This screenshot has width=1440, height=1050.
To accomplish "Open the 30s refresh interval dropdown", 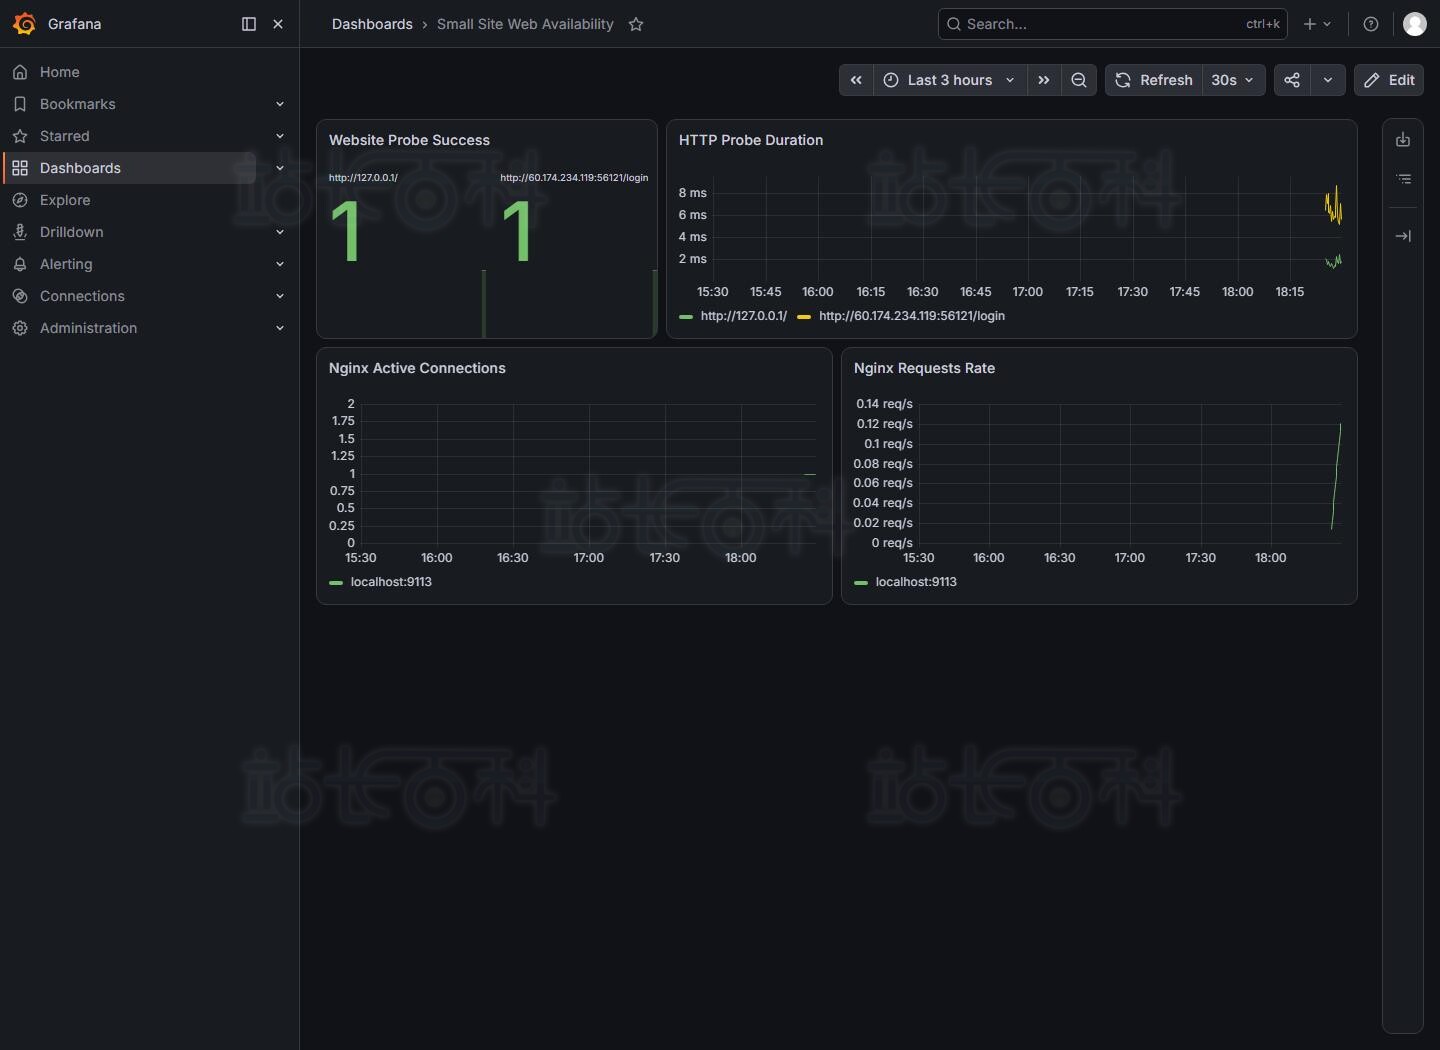I will pos(1233,80).
